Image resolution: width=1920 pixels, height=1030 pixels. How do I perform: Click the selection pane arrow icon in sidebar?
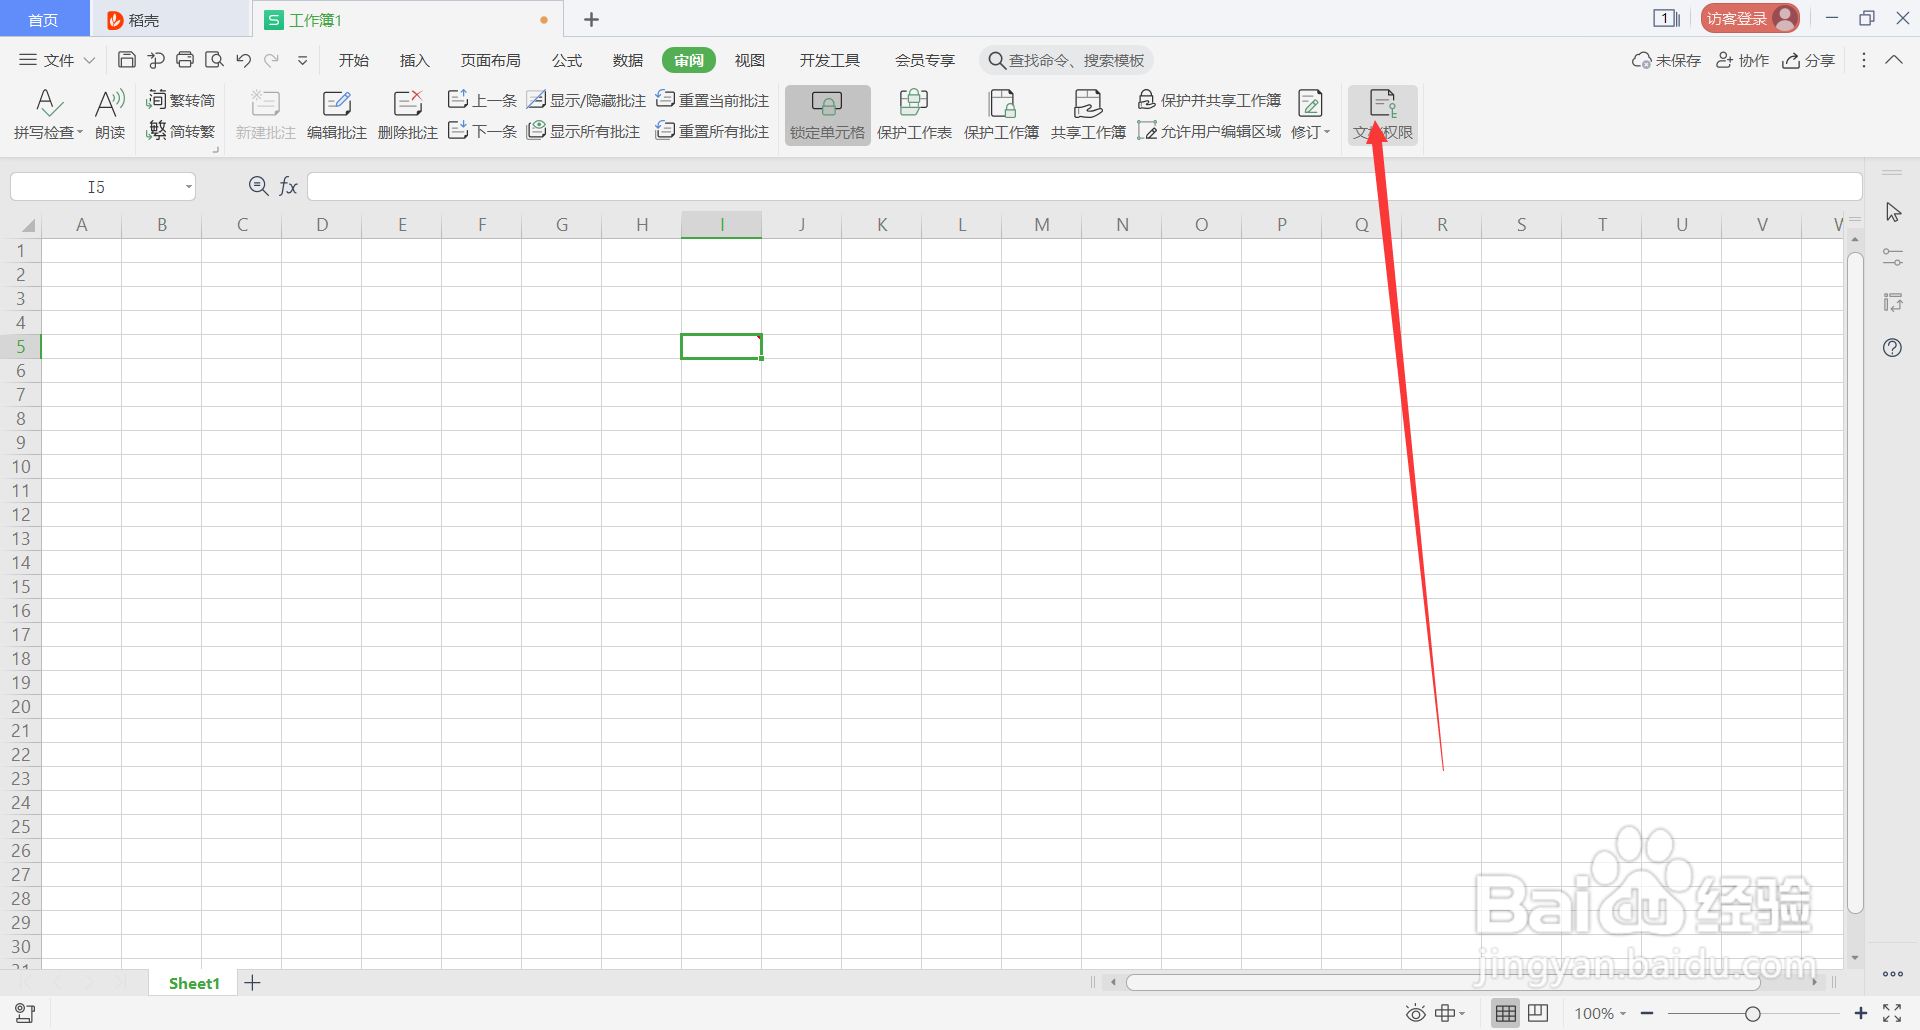(x=1893, y=213)
